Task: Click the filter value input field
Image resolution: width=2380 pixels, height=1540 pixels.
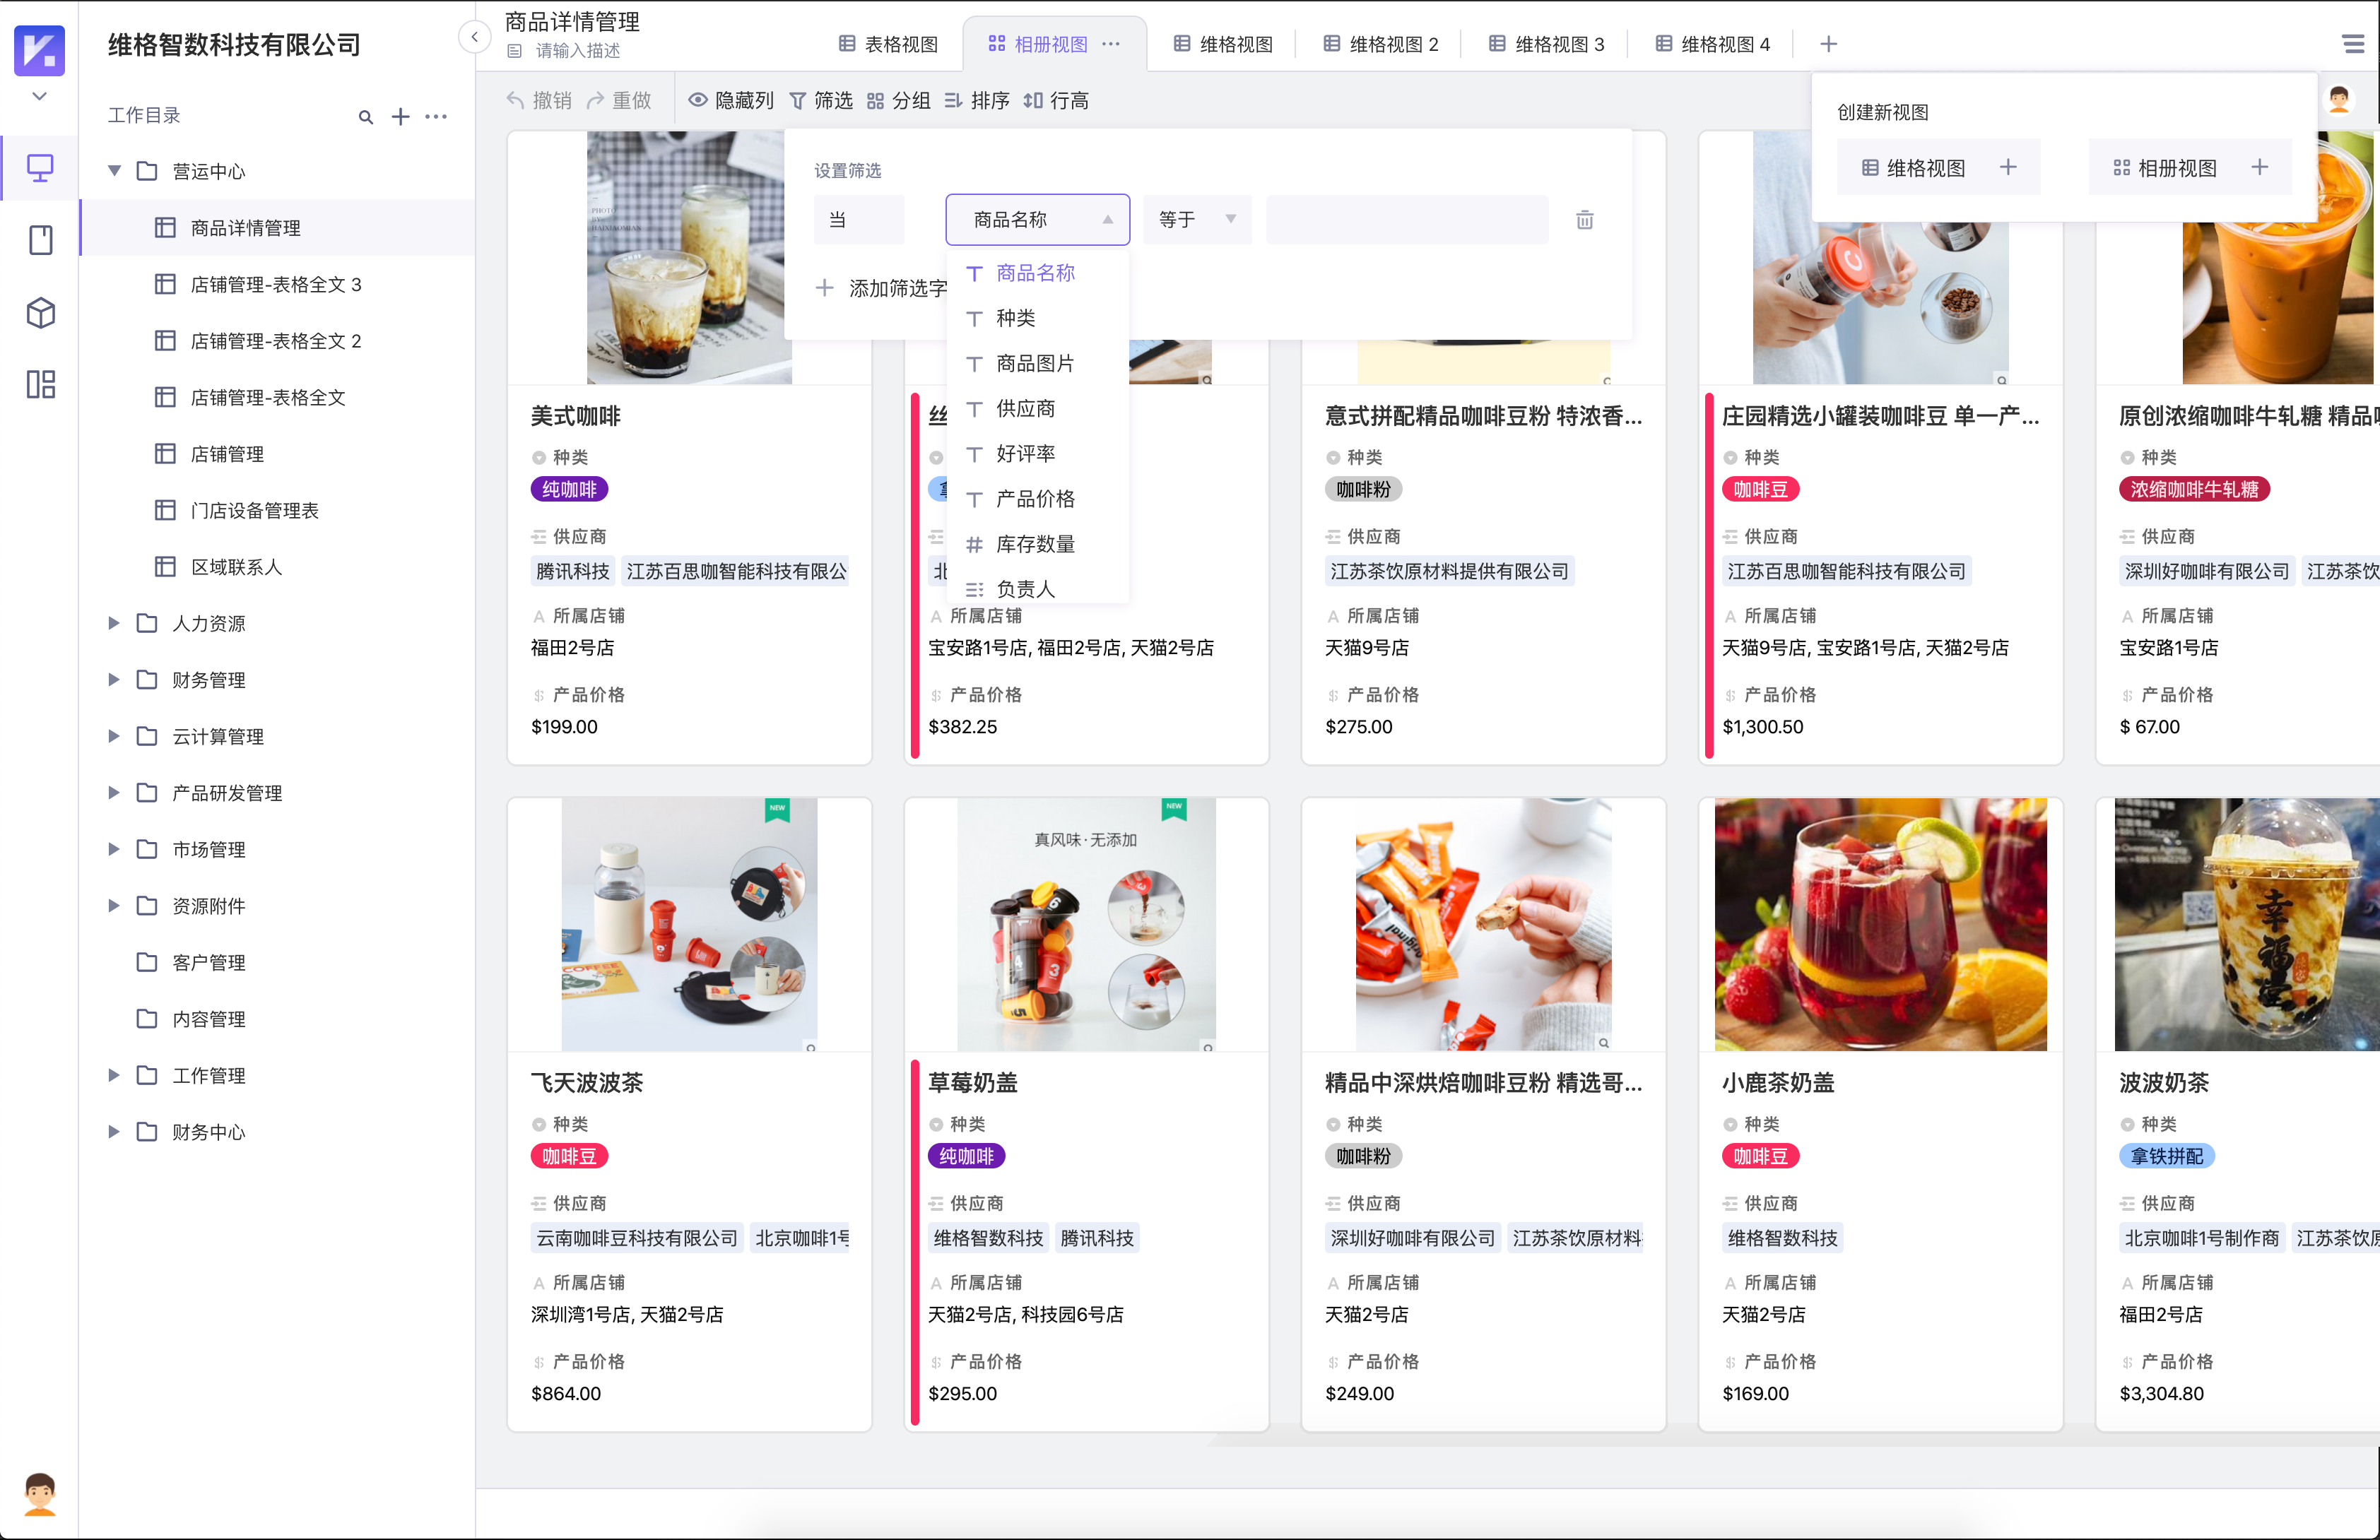Action: tap(1406, 220)
